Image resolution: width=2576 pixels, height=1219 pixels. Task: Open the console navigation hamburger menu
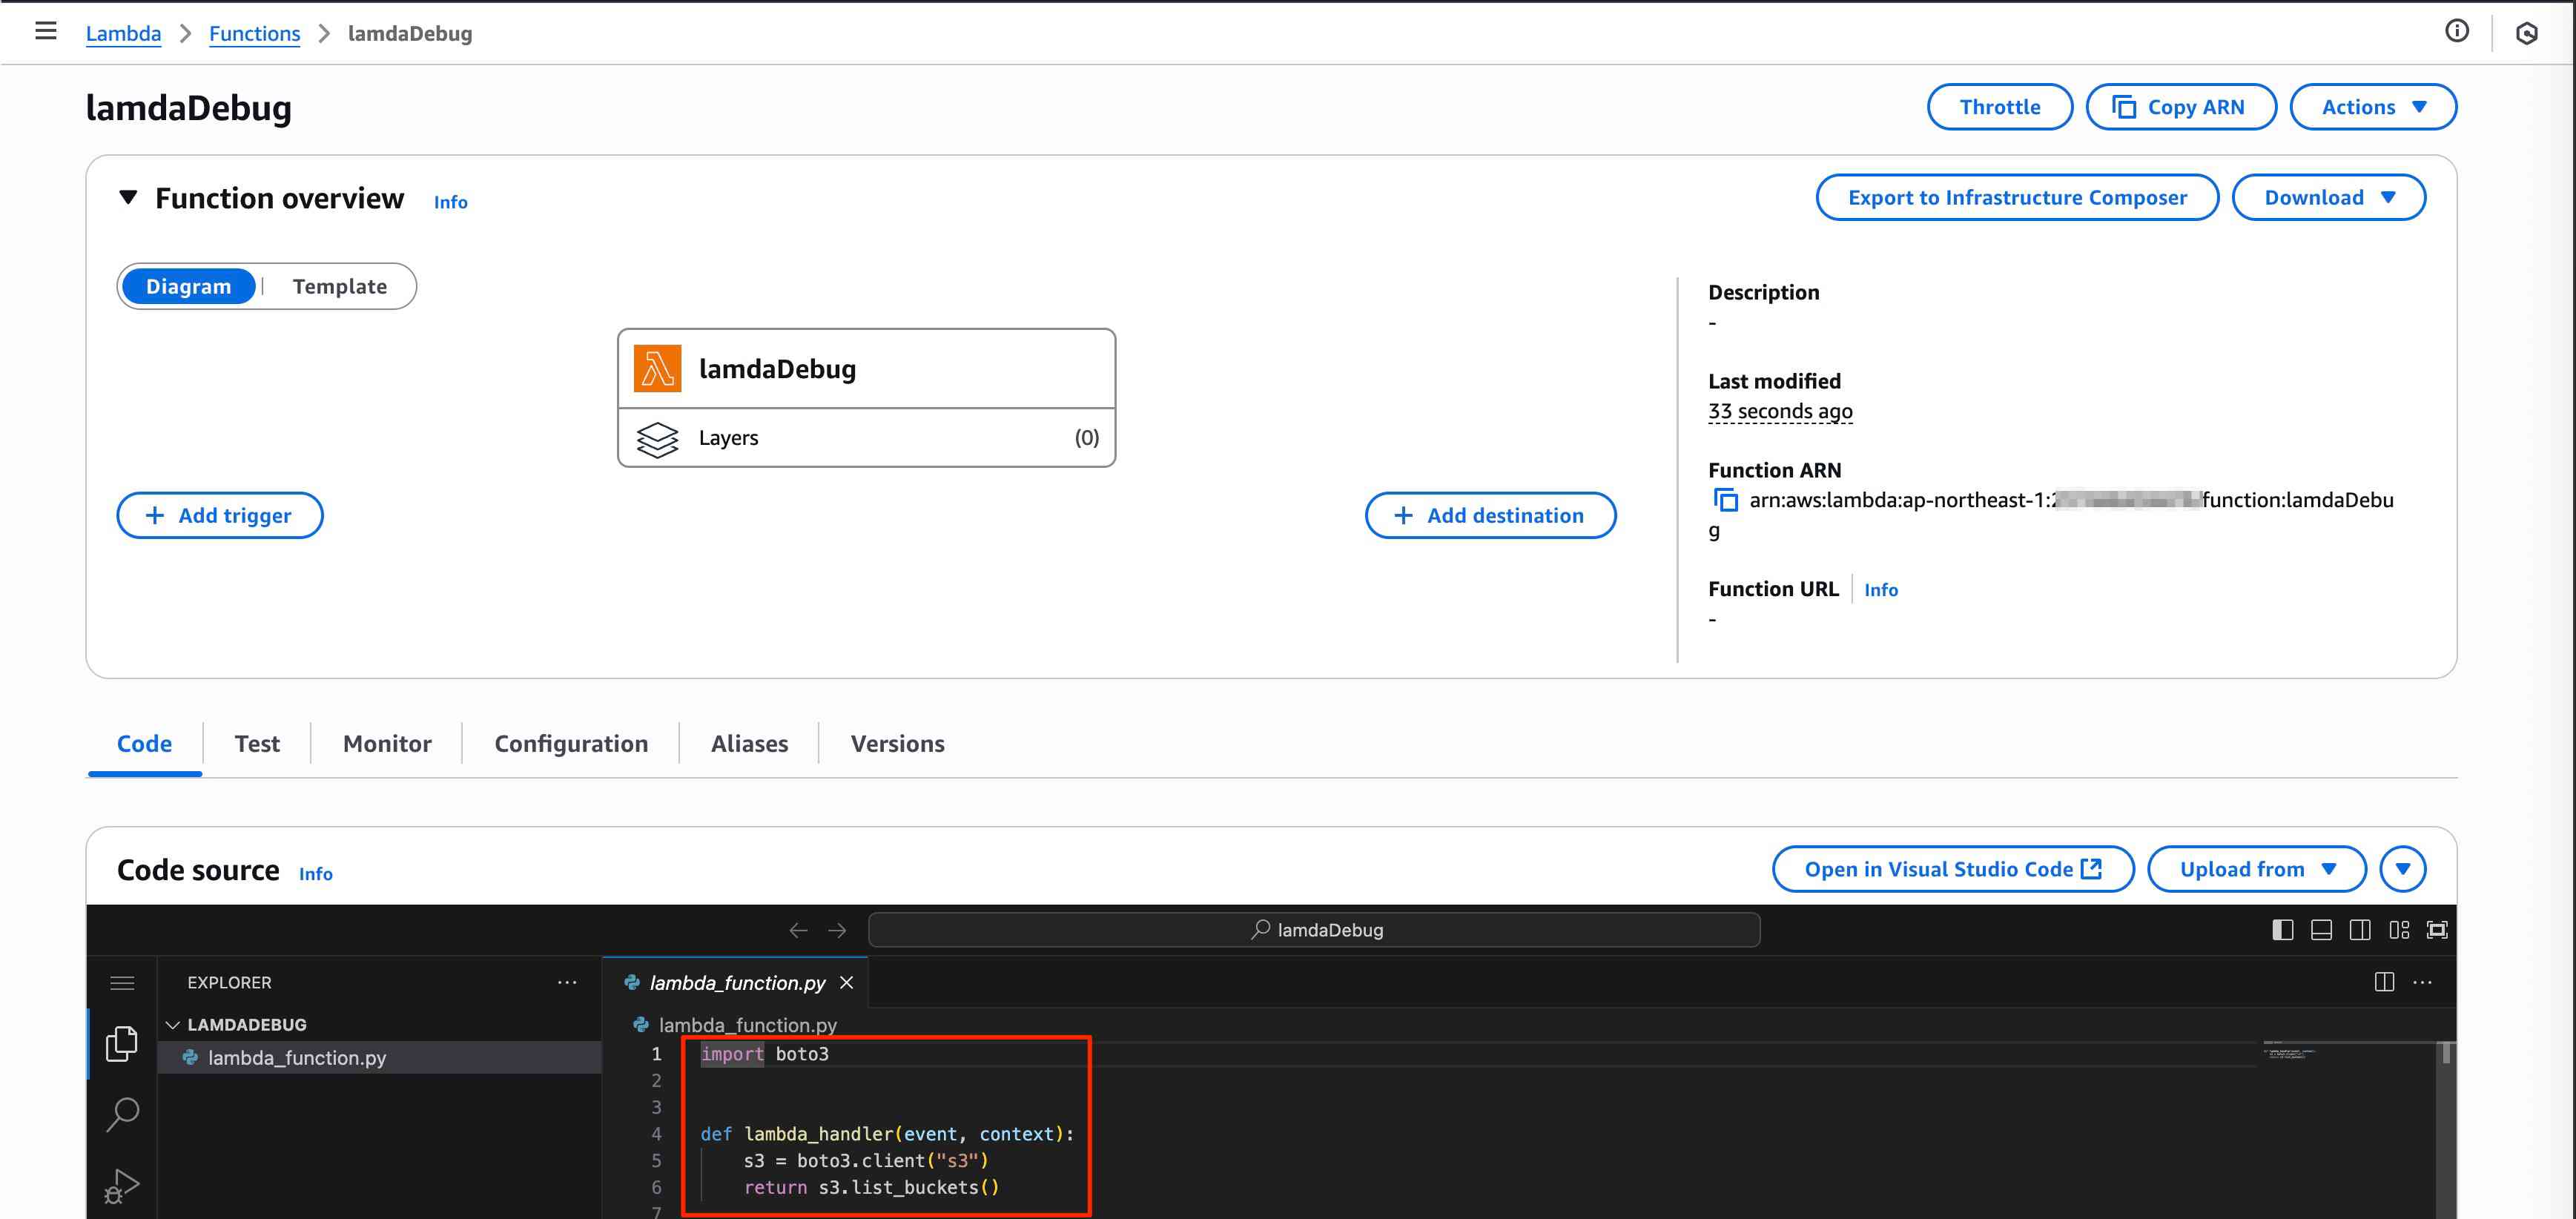[46, 32]
